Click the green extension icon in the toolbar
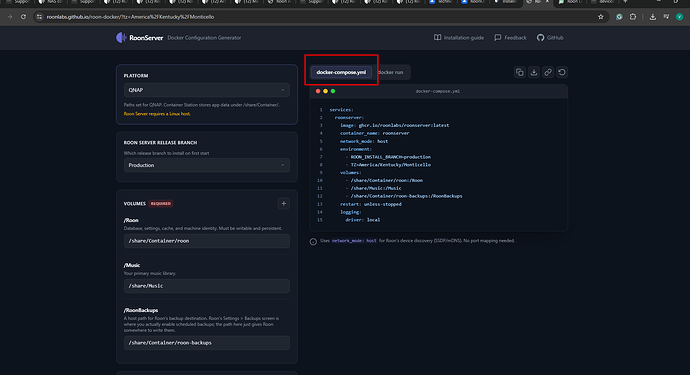The width and height of the screenshot is (690, 375). 619,17
